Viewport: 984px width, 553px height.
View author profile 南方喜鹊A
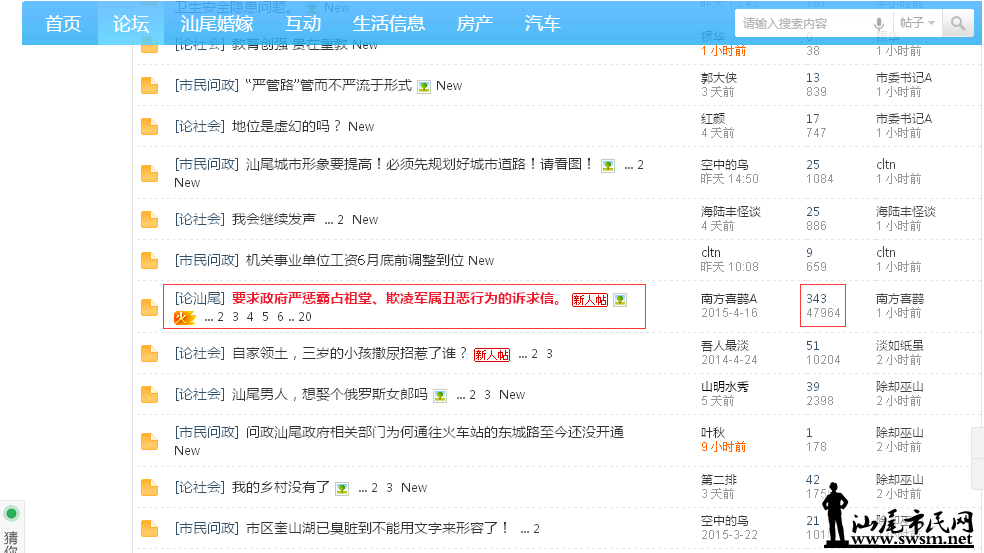729,298
